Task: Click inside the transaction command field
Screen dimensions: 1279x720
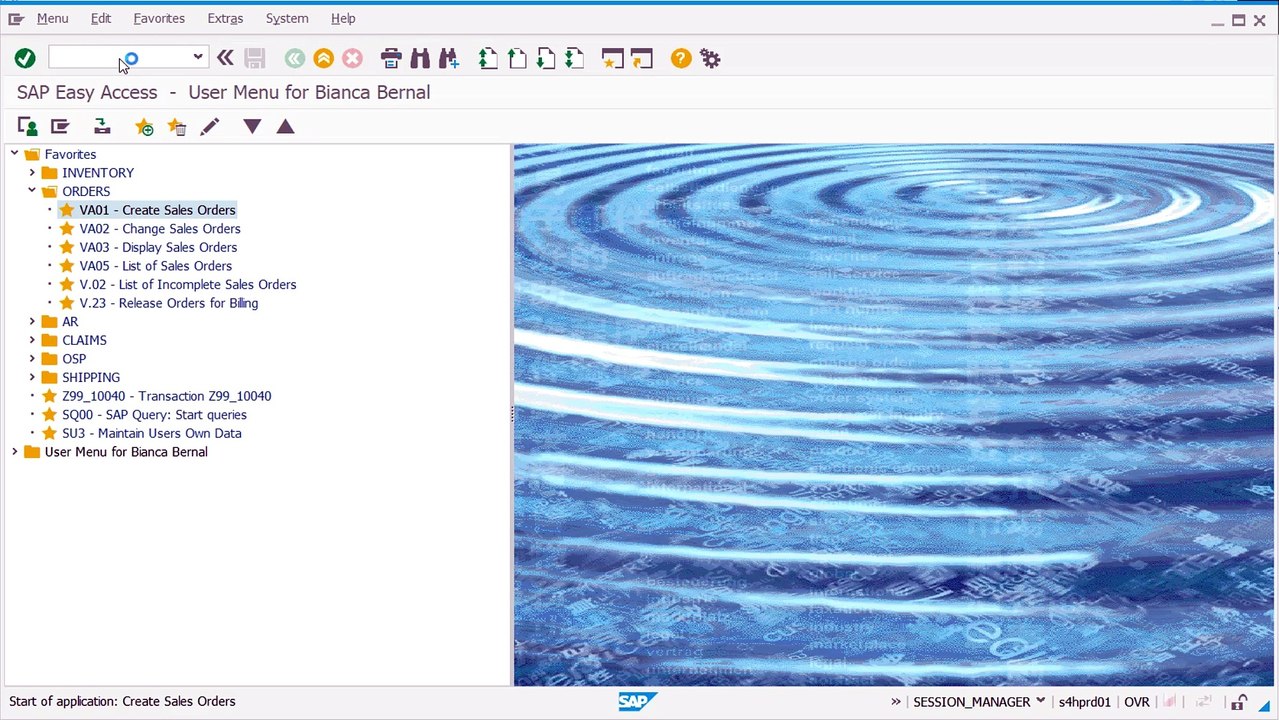Action: tap(118, 58)
